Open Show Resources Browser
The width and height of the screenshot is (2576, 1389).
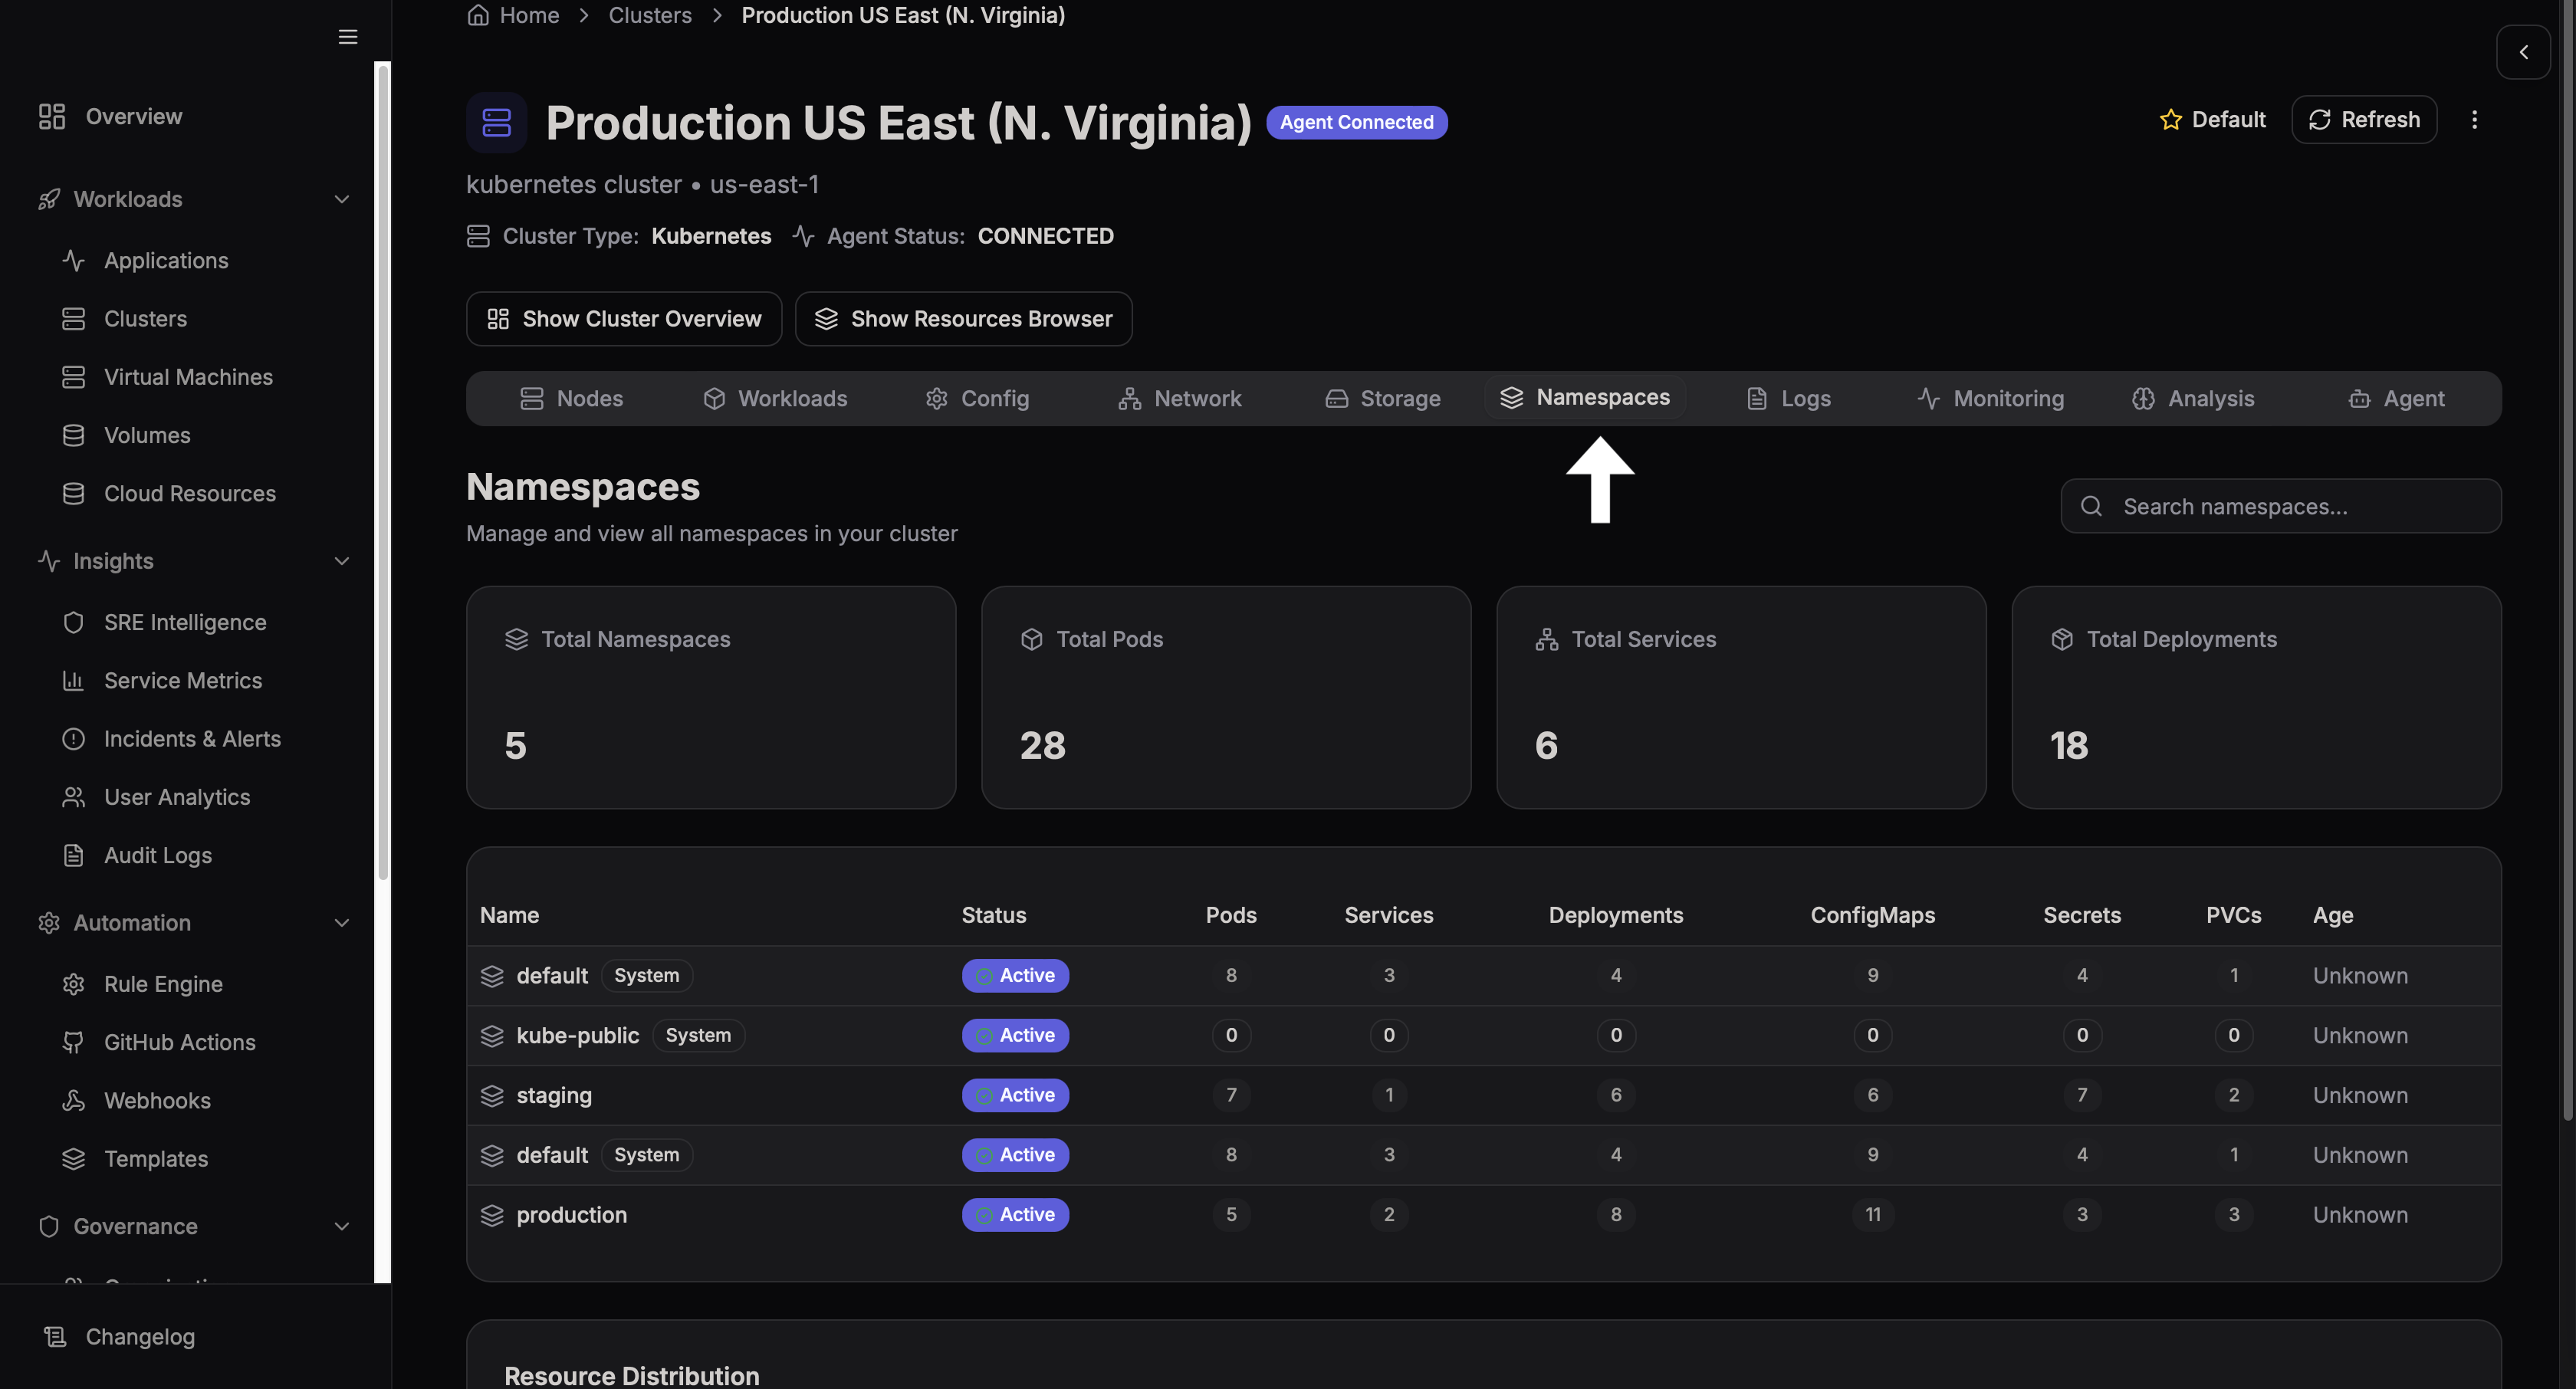[x=963, y=318]
